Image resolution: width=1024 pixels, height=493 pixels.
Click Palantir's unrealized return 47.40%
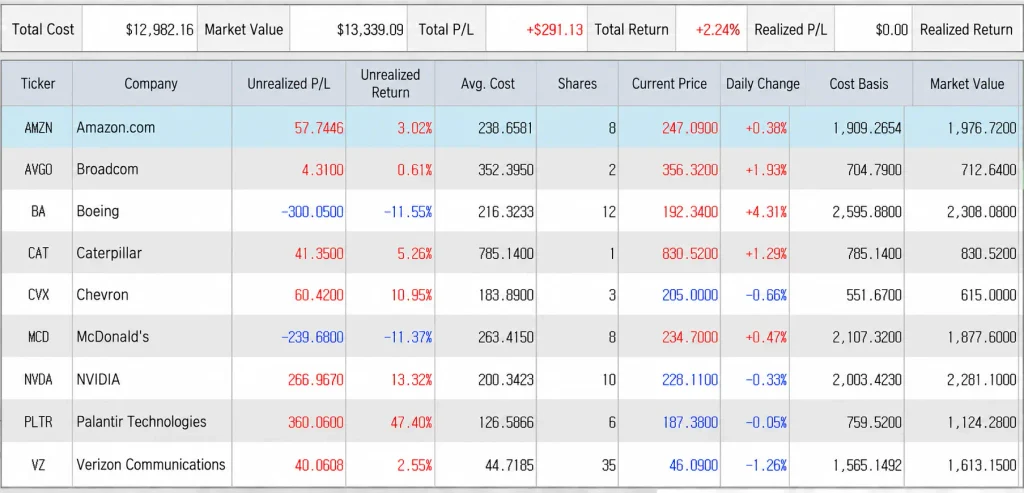[x=411, y=422]
